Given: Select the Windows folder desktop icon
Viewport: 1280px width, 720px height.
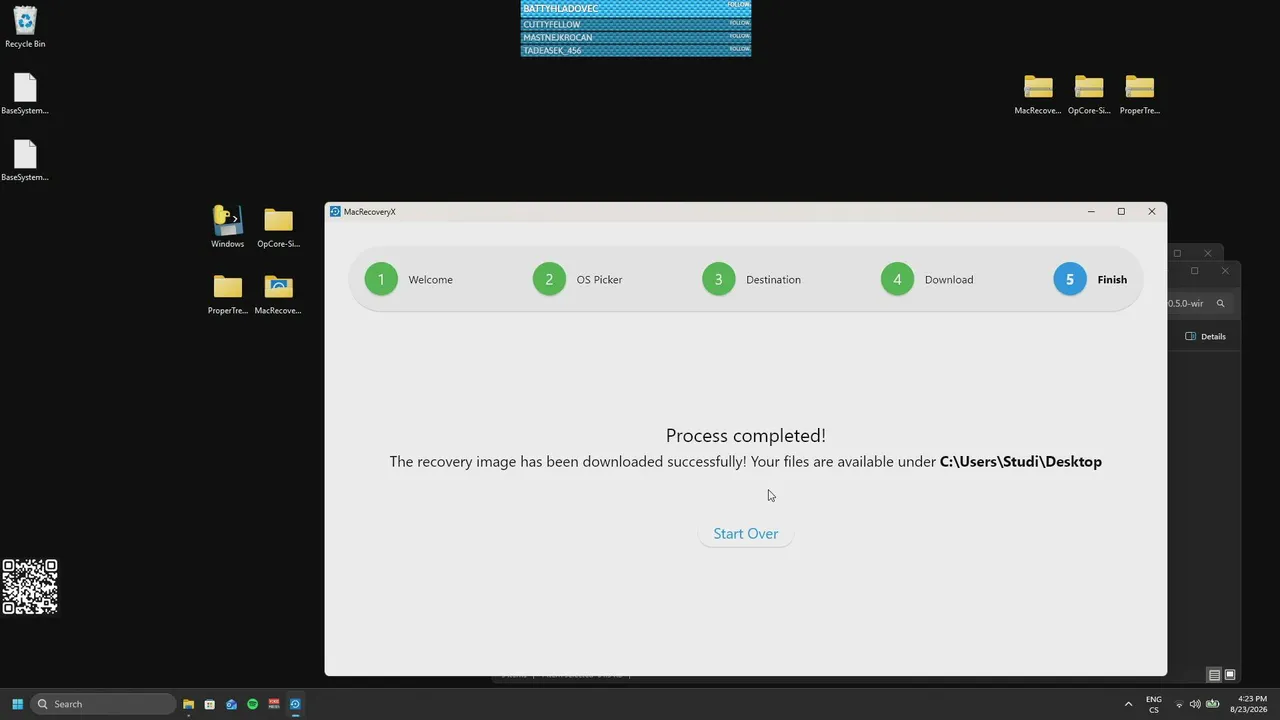Looking at the screenshot, I should (x=227, y=227).
